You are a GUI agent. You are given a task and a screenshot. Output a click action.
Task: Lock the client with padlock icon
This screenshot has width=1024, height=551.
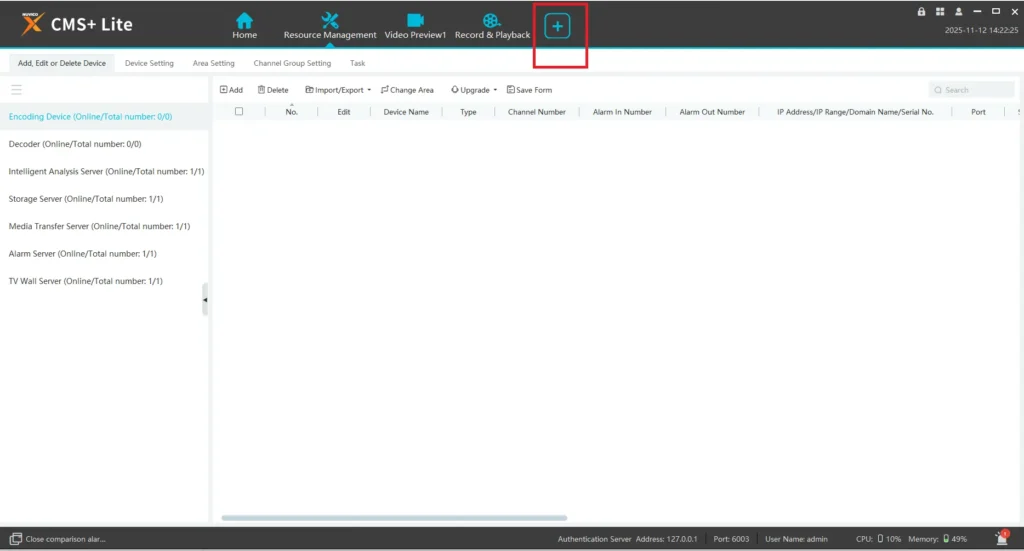pos(921,11)
